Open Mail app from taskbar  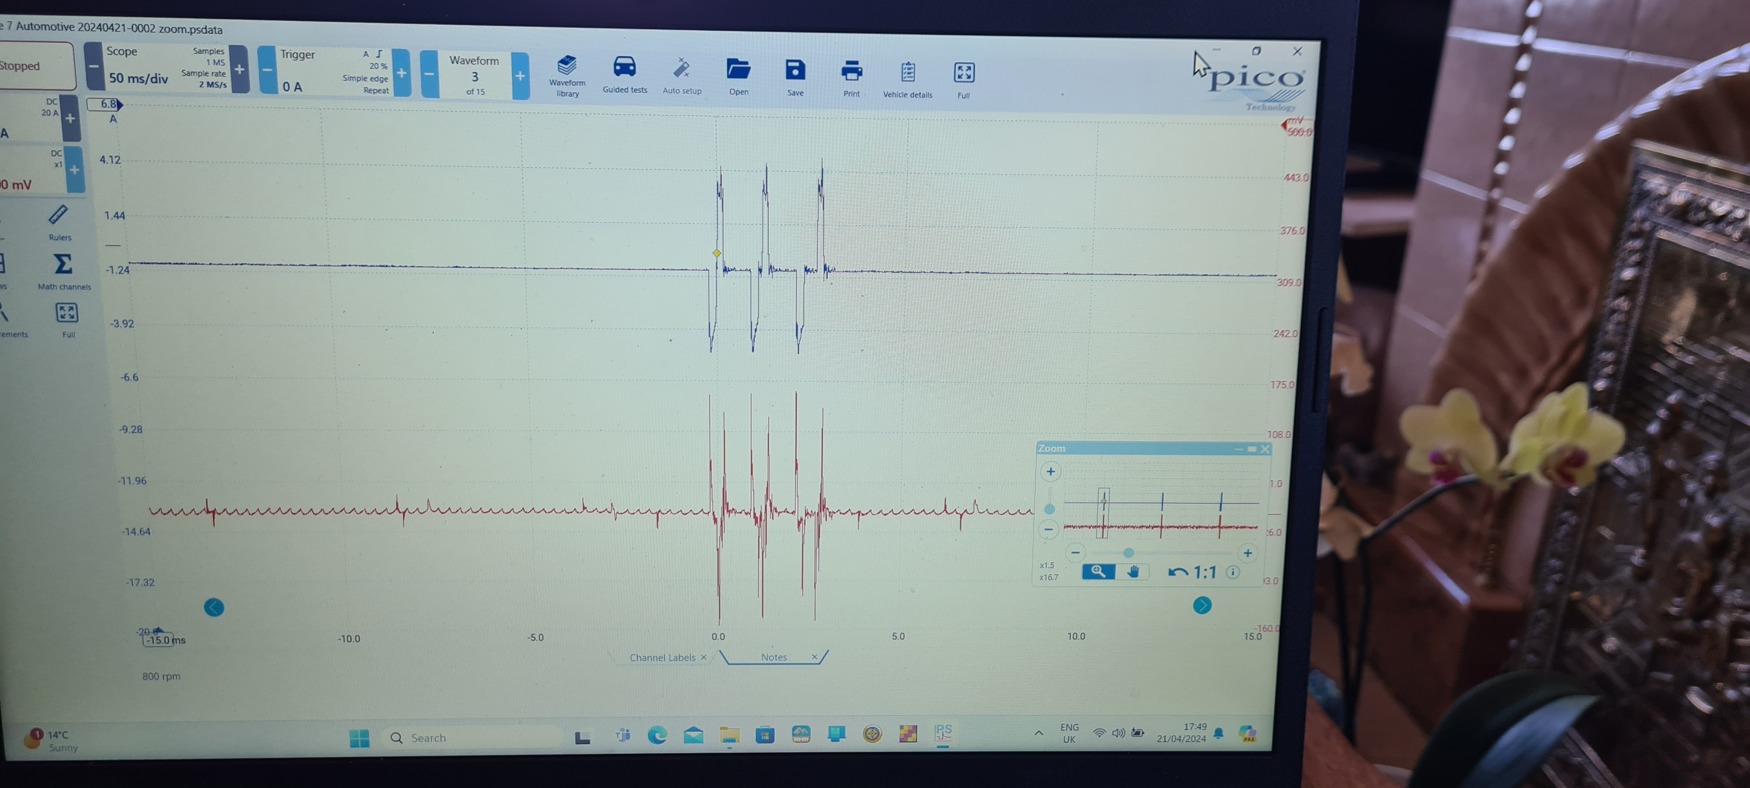coord(693,735)
